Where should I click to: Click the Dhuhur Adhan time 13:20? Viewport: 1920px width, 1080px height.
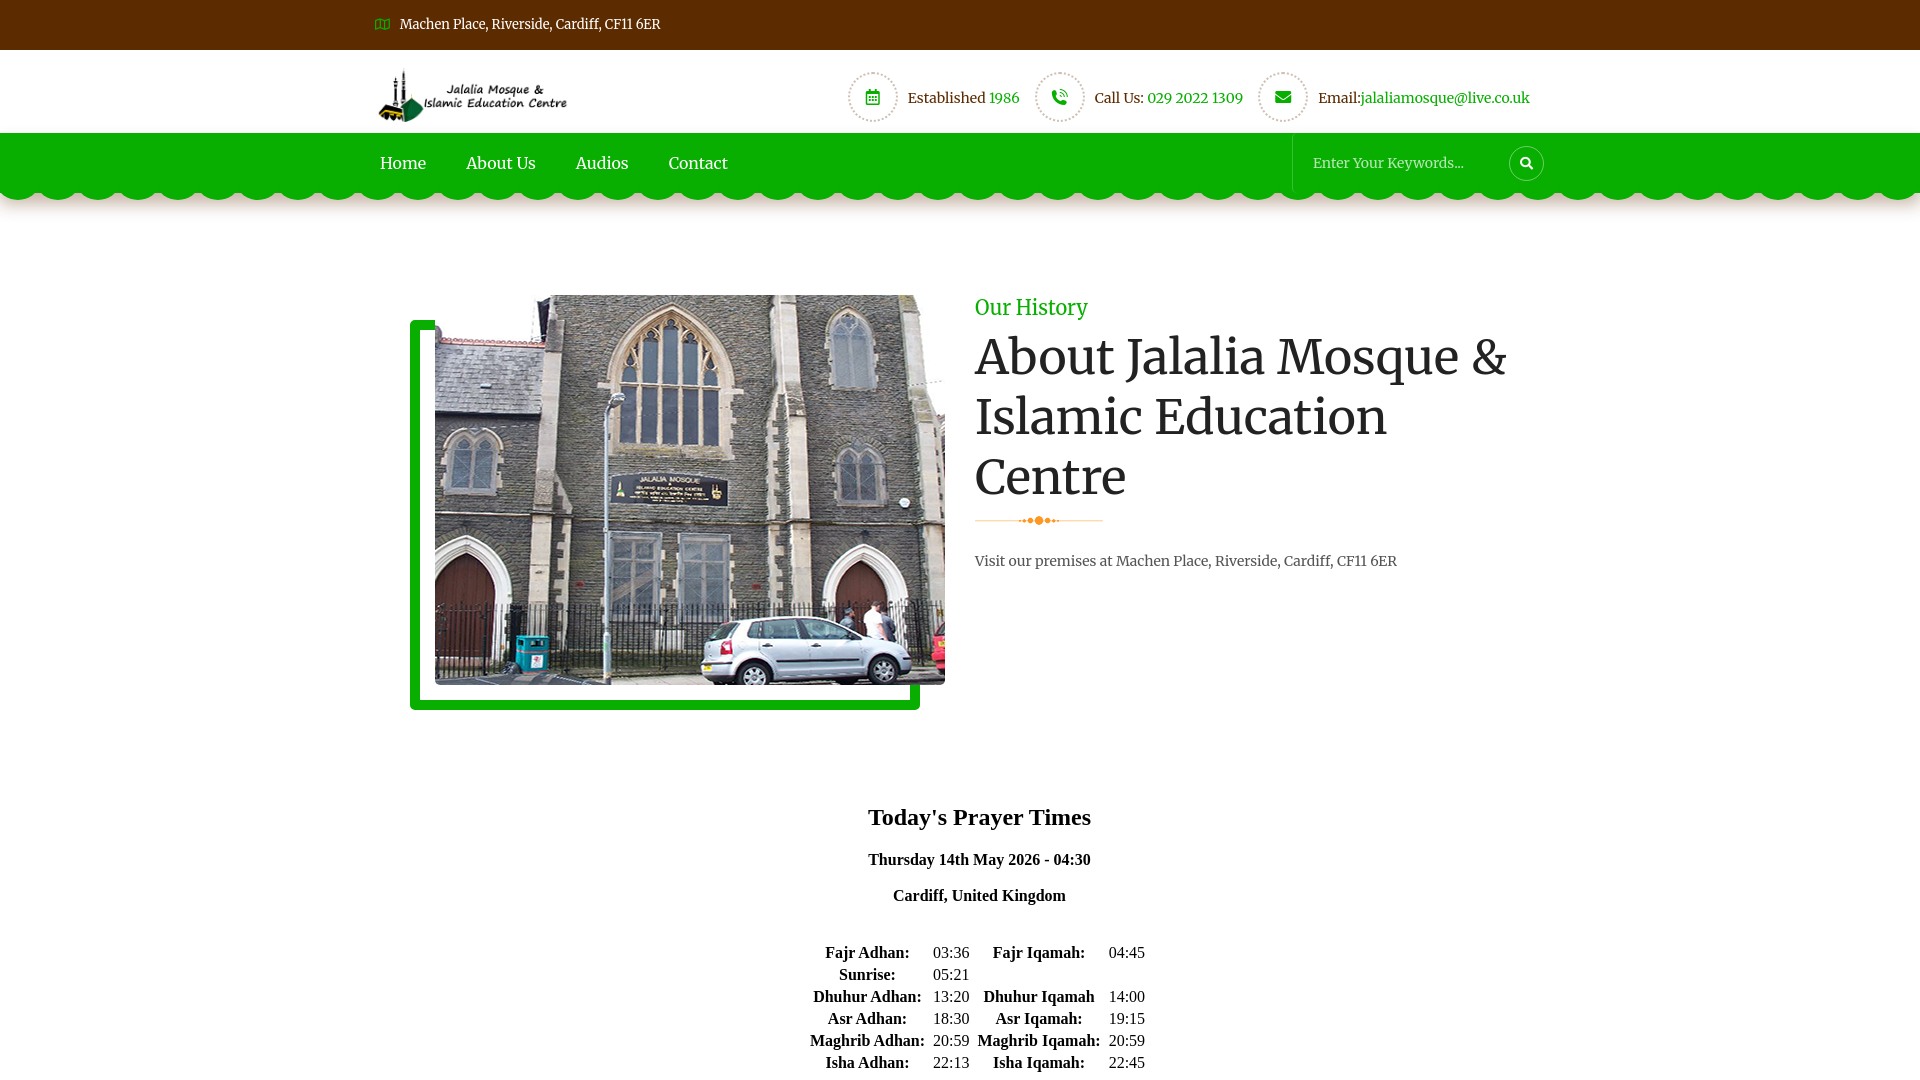[951, 997]
